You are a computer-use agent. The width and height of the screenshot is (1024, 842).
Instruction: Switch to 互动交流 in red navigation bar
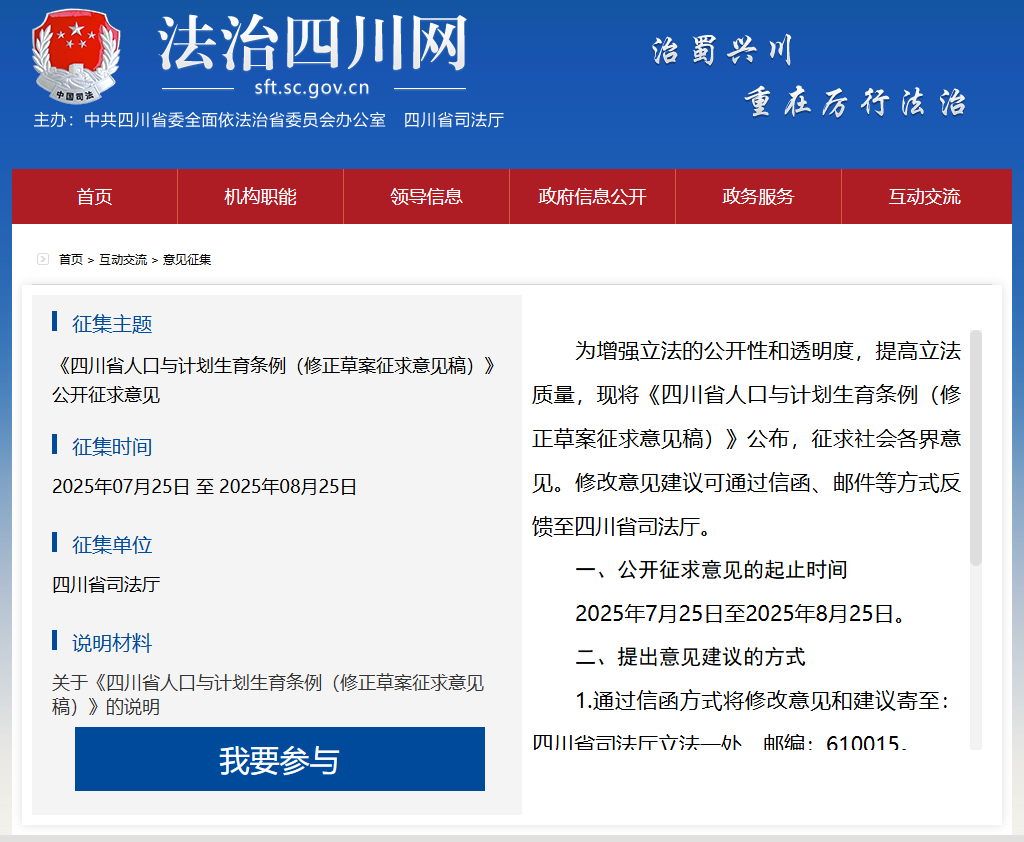924,197
